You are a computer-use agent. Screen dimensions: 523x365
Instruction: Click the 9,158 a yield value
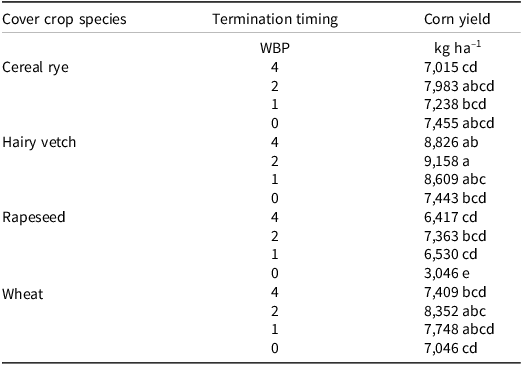point(447,161)
